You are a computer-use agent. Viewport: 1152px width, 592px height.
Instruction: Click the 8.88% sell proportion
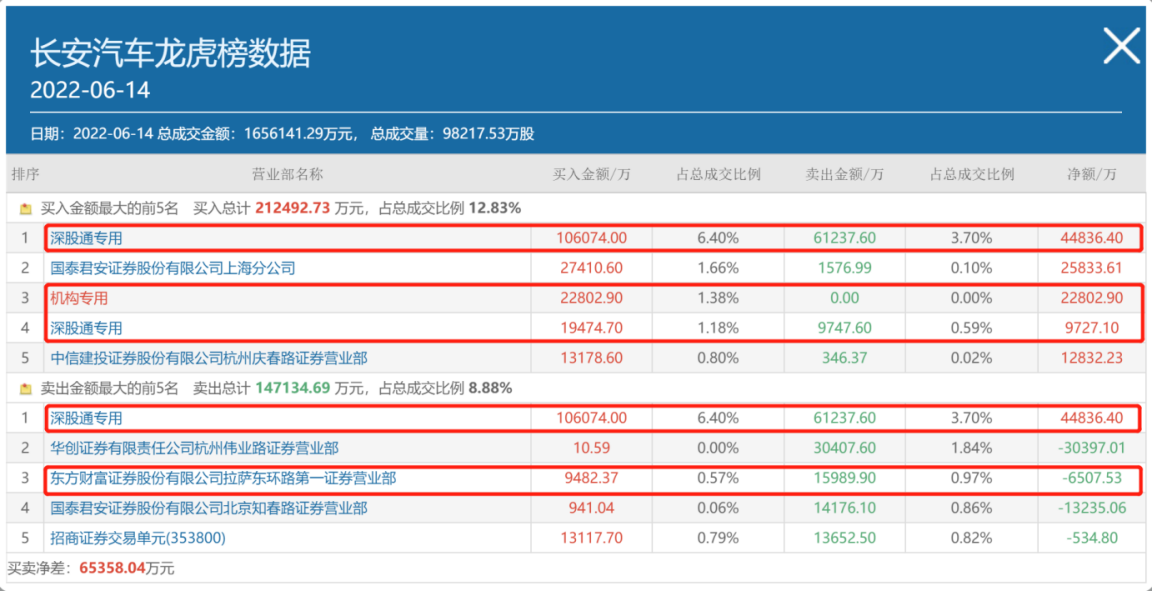point(490,388)
